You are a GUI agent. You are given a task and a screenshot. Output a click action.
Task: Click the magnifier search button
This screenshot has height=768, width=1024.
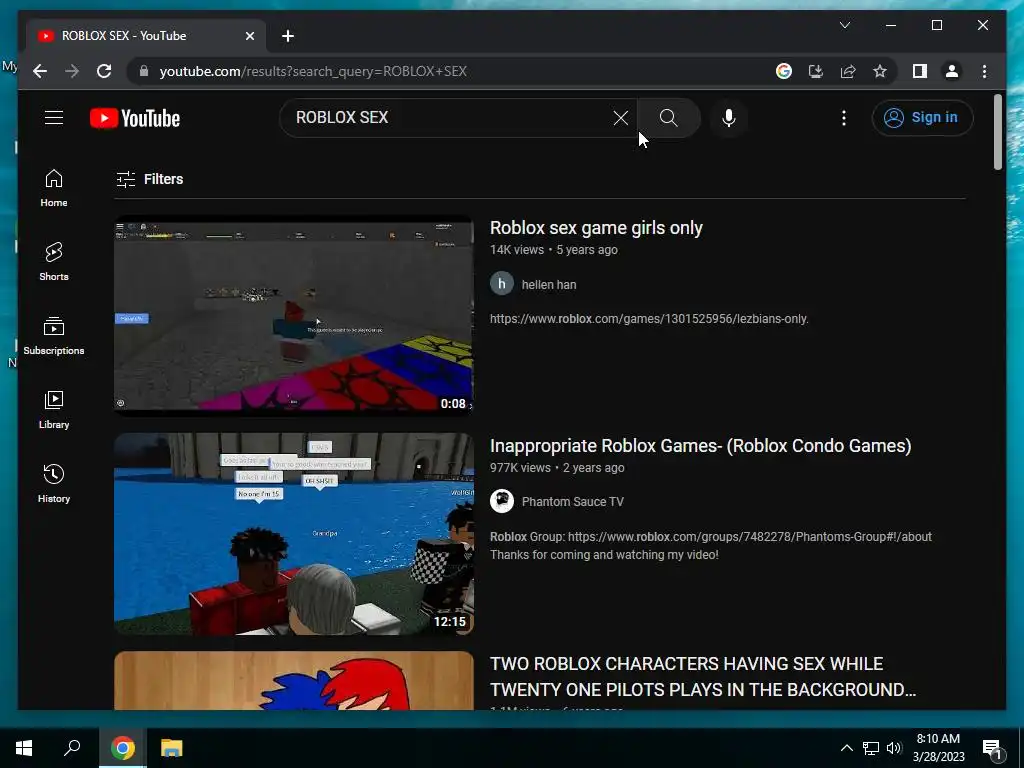(x=668, y=118)
